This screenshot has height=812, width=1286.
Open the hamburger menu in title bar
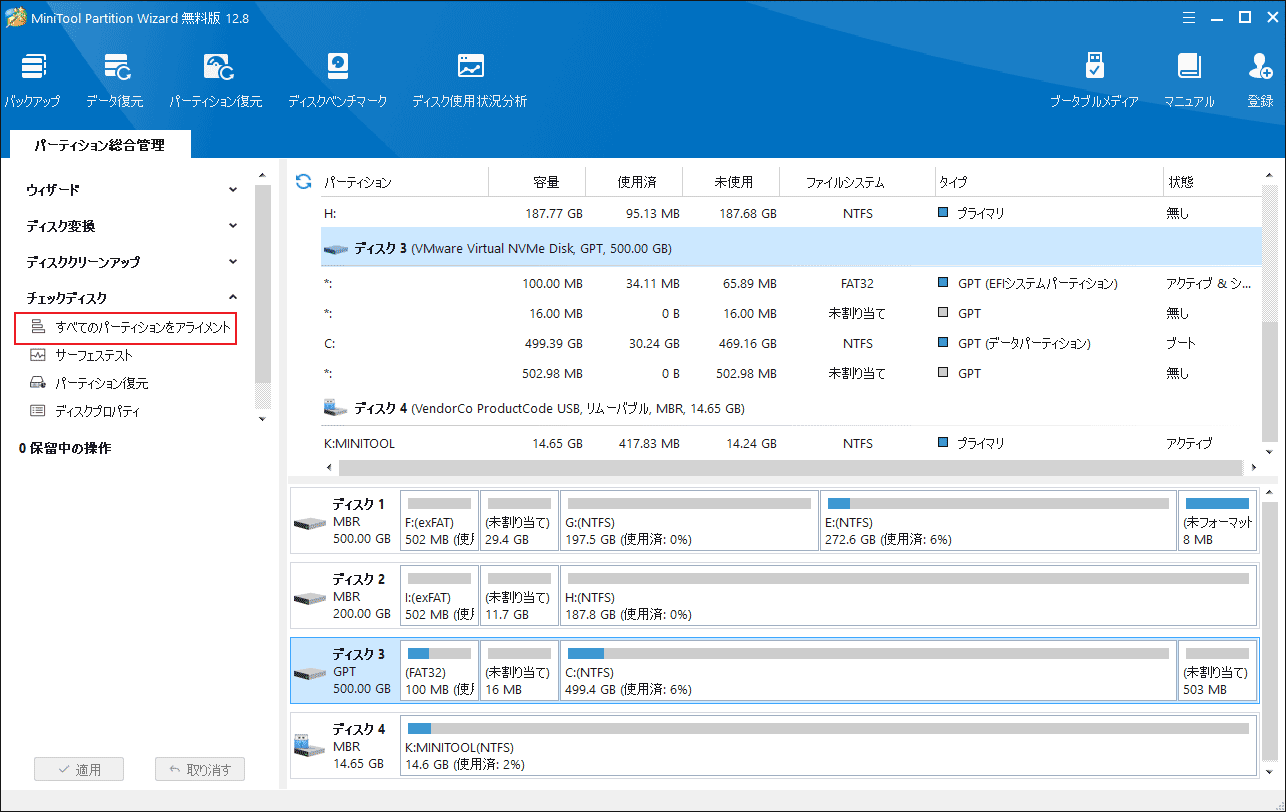pyautogui.click(x=1188, y=17)
